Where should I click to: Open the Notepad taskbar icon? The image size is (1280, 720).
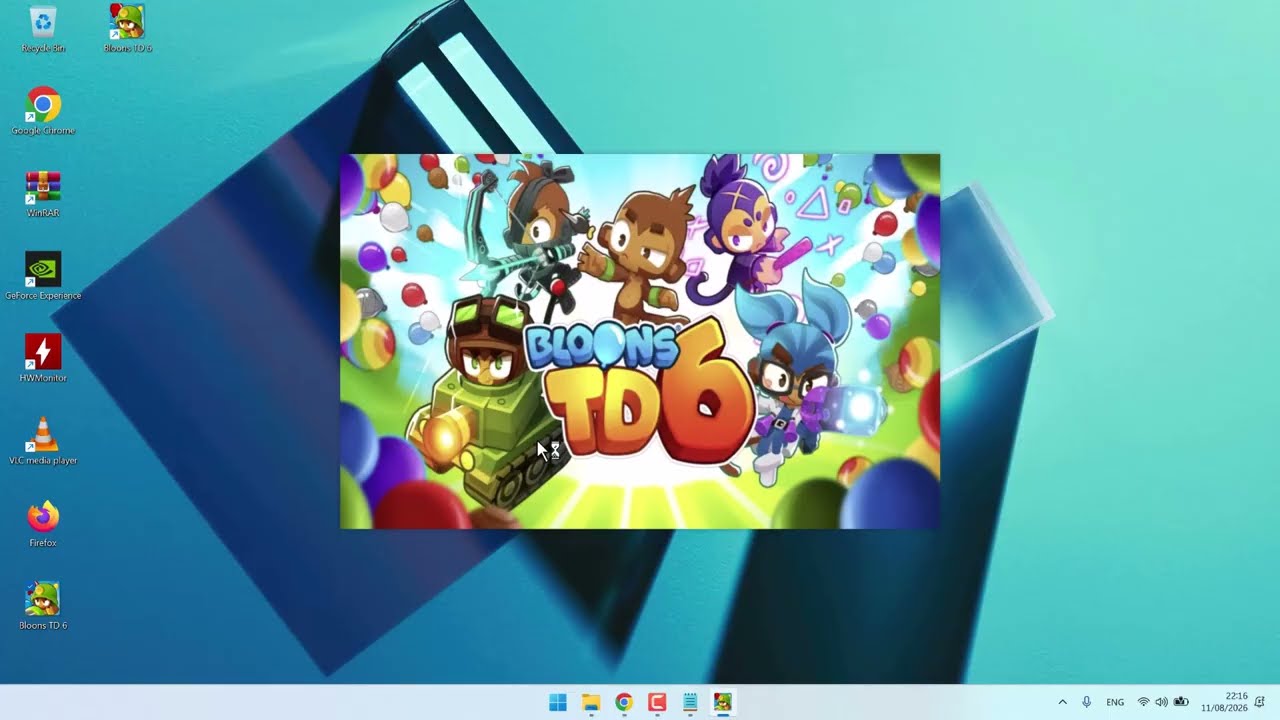690,702
